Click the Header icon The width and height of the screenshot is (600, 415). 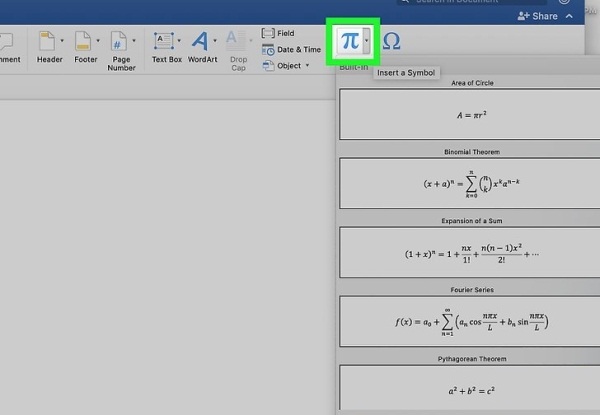[x=48, y=42]
